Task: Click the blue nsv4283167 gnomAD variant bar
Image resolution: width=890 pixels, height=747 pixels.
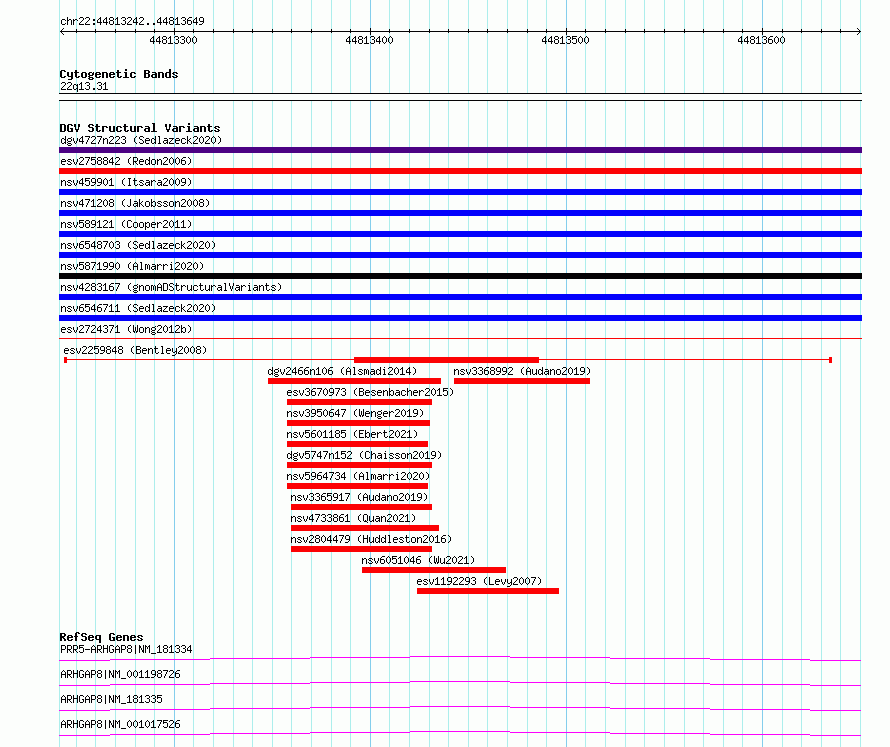Action: (460, 297)
